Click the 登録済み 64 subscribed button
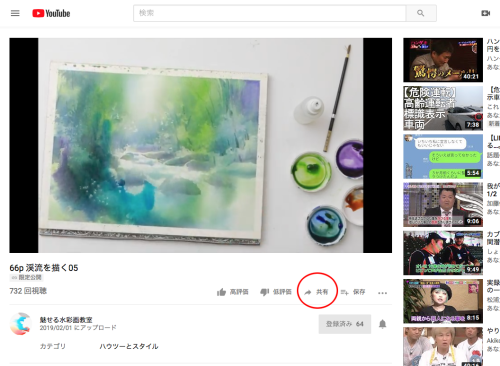 tap(345, 324)
